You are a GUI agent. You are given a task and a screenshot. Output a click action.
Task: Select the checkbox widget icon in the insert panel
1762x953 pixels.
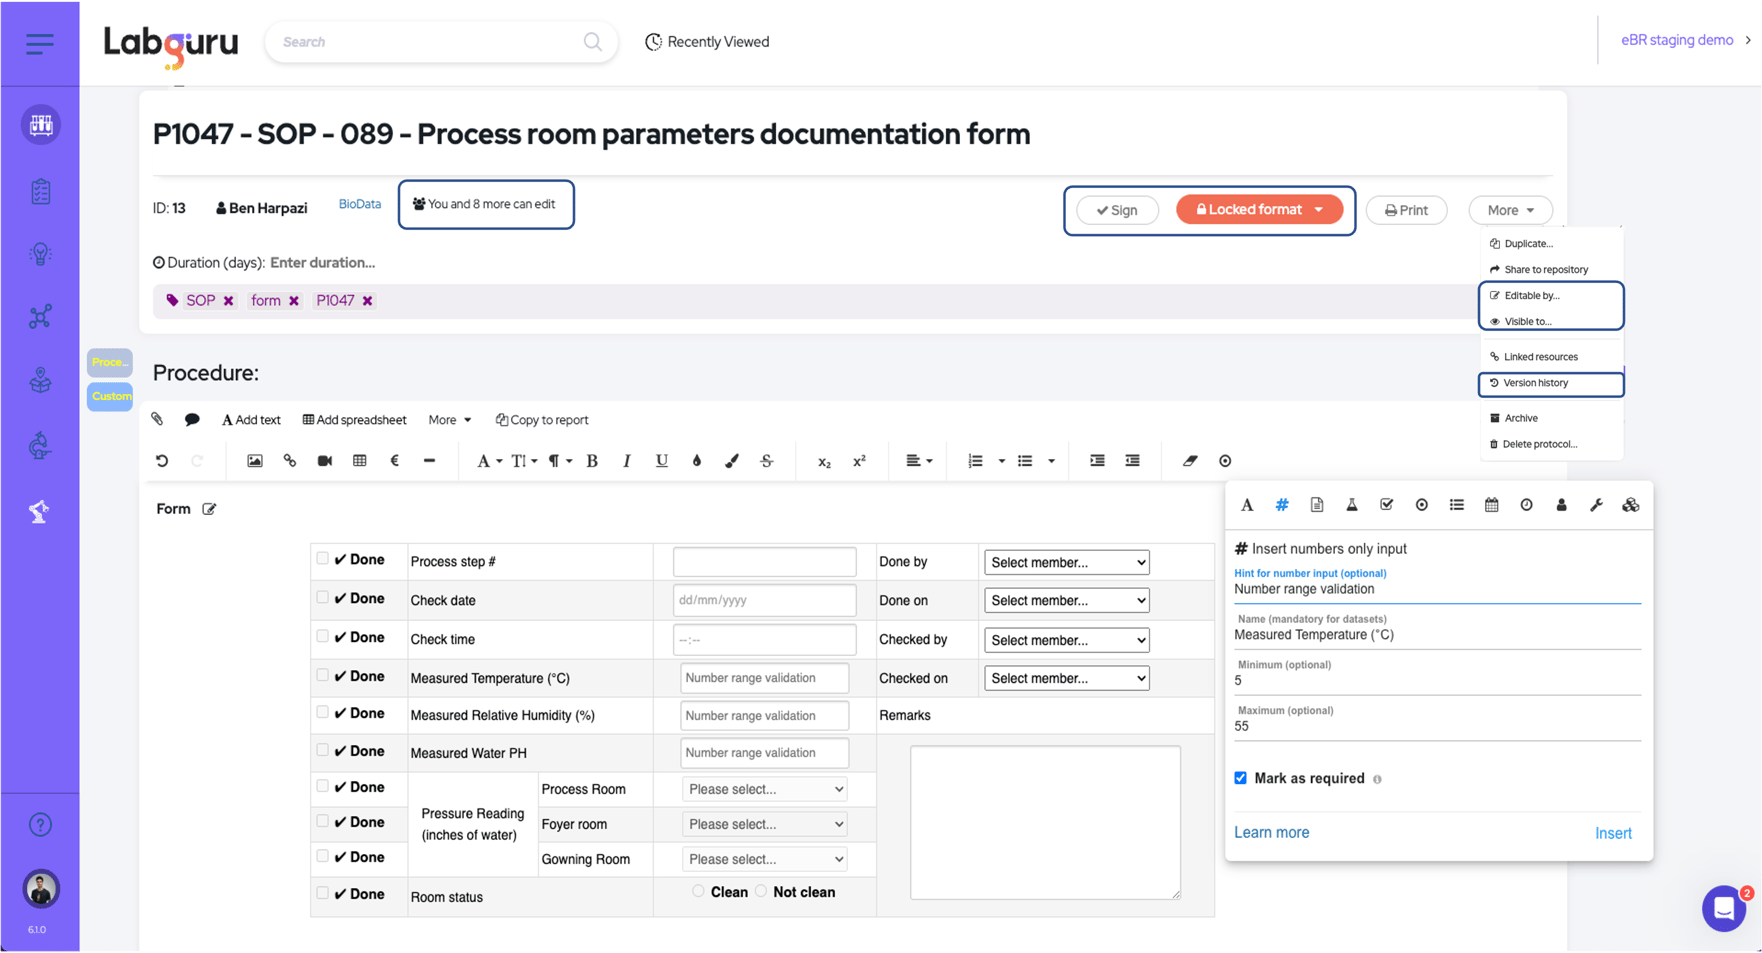(1387, 505)
